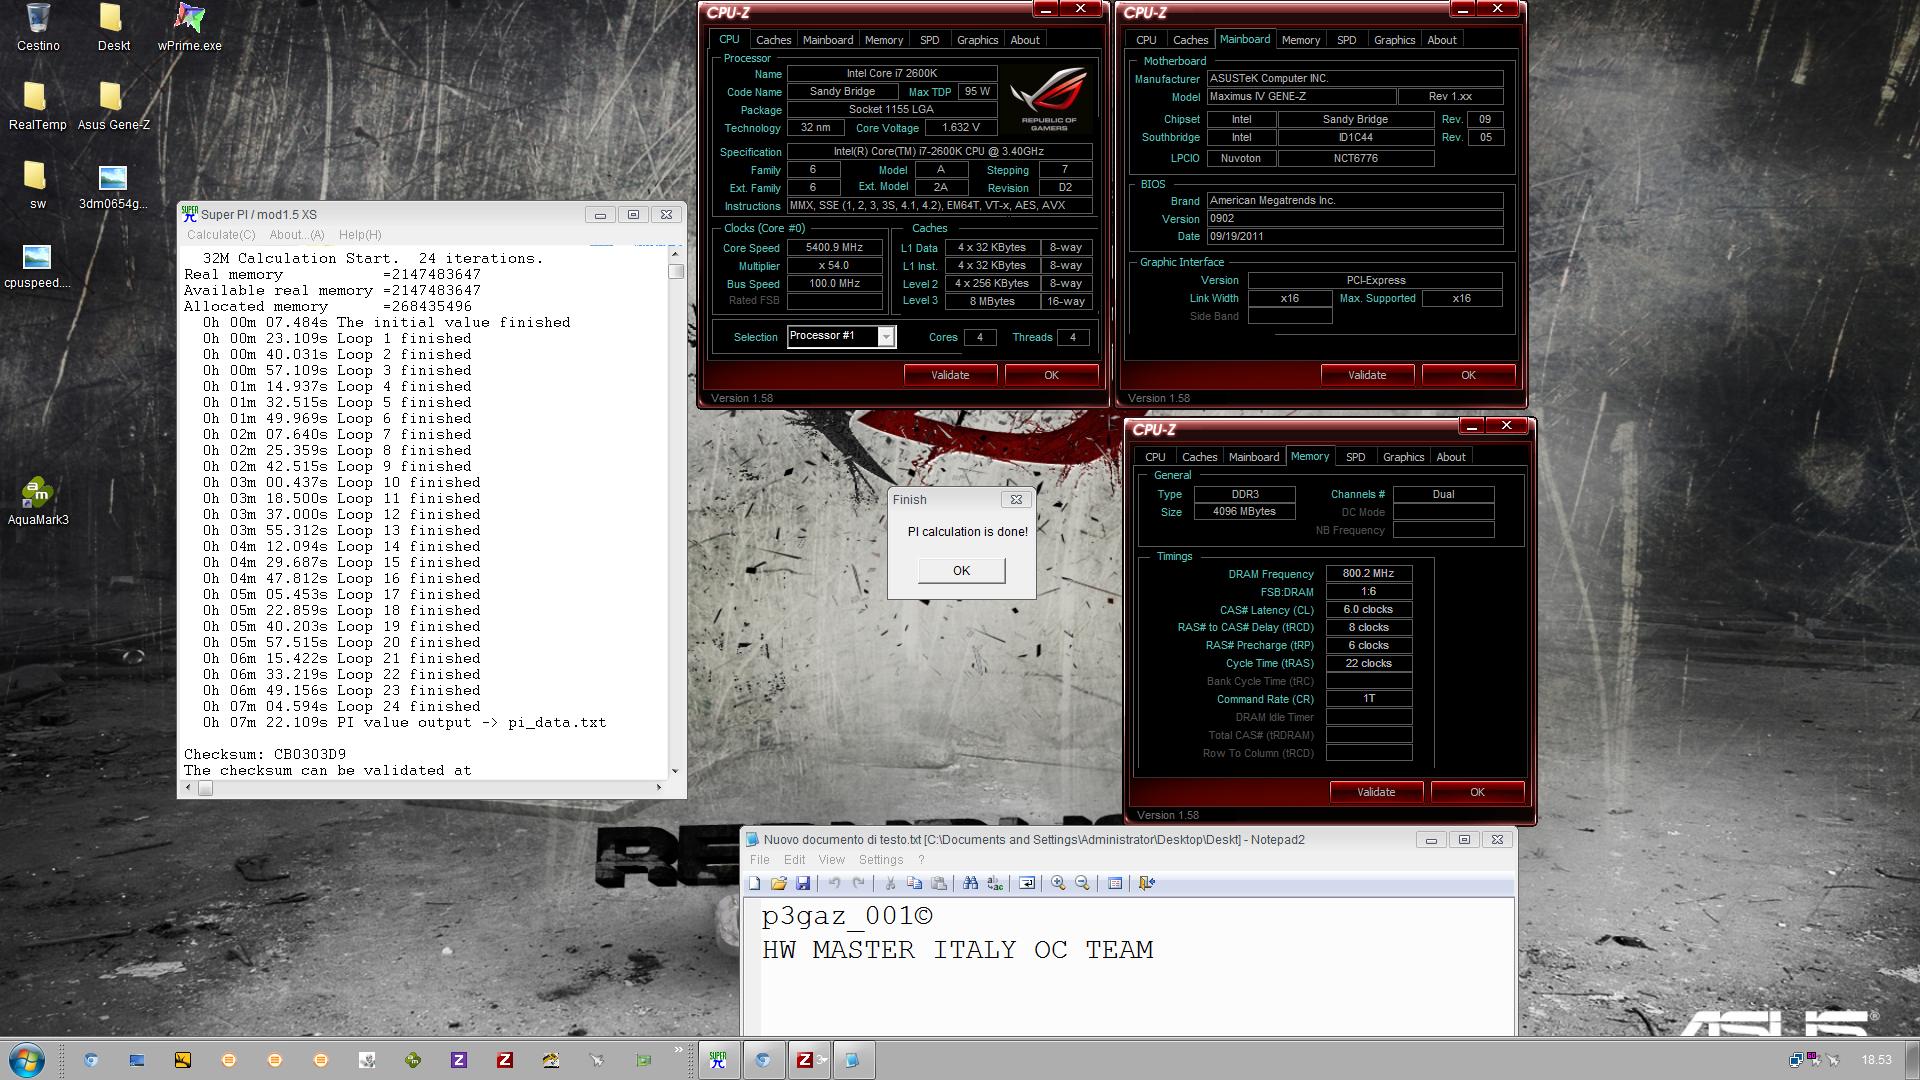Open the Cestino recycle bin icon
This screenshot has width=1920, height=1080.
click(x=38, y=27)
